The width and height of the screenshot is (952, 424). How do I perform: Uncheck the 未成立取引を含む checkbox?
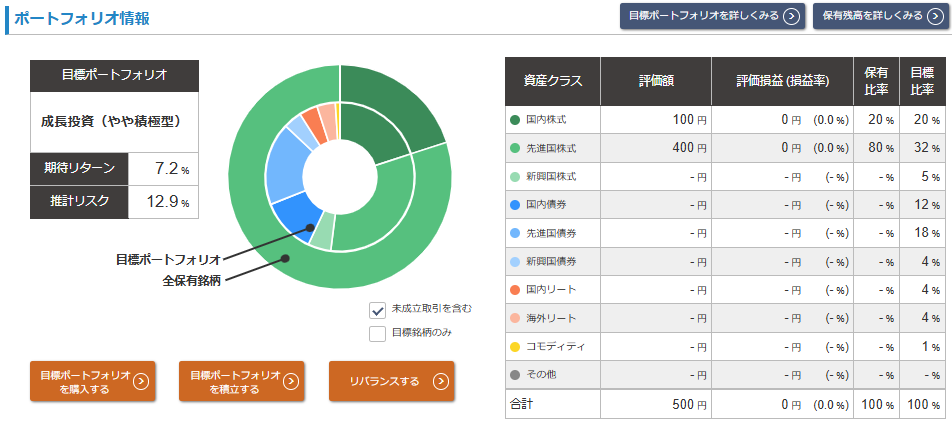[377, 309]
